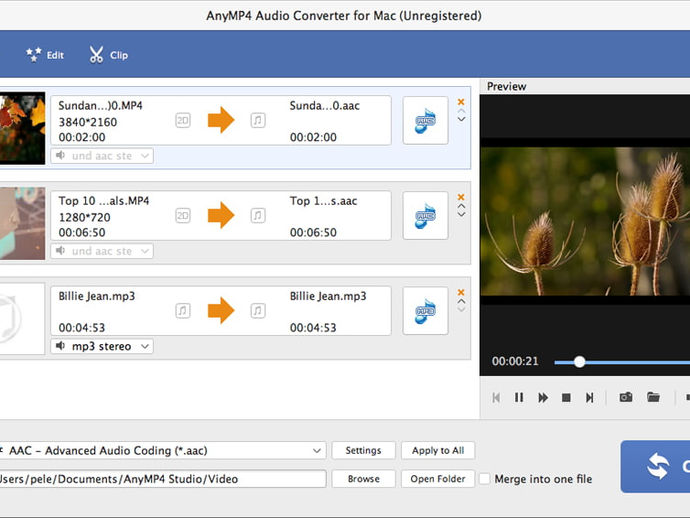Click resolution text 1280*720
This screenshot has width=690, height=518.
point(84,217)
